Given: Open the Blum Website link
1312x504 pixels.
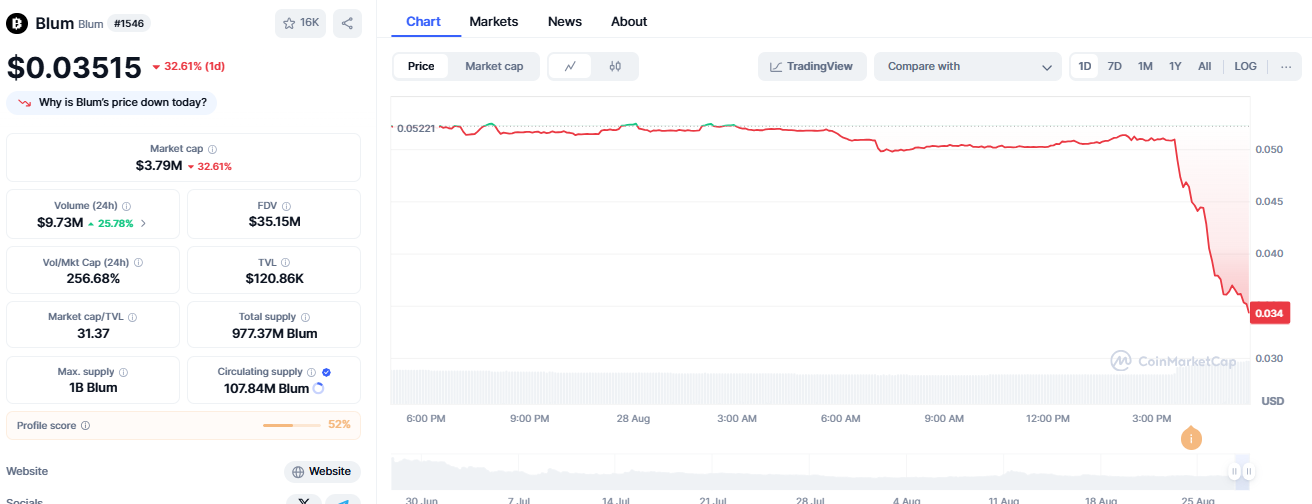Looking at the screenshot, I should pyautogui.click(x=322, y=471).
